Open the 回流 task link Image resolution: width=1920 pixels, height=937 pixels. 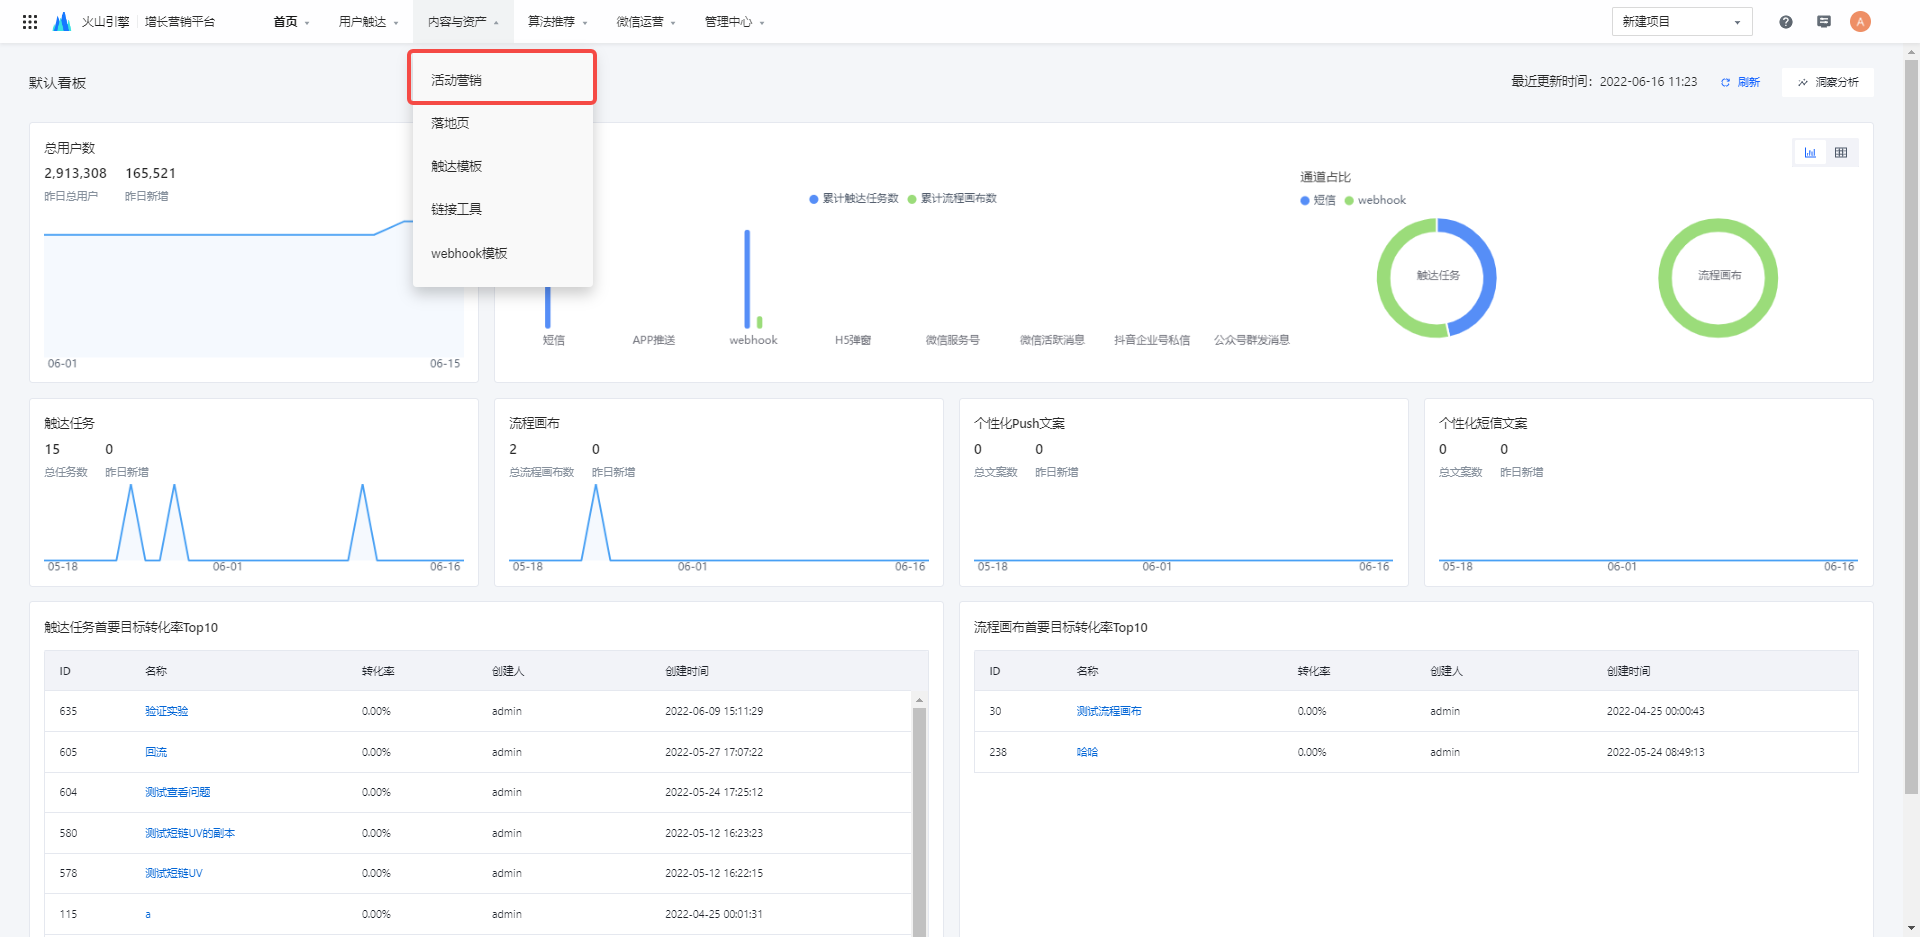pyautogui.click(x=156, y=752)
